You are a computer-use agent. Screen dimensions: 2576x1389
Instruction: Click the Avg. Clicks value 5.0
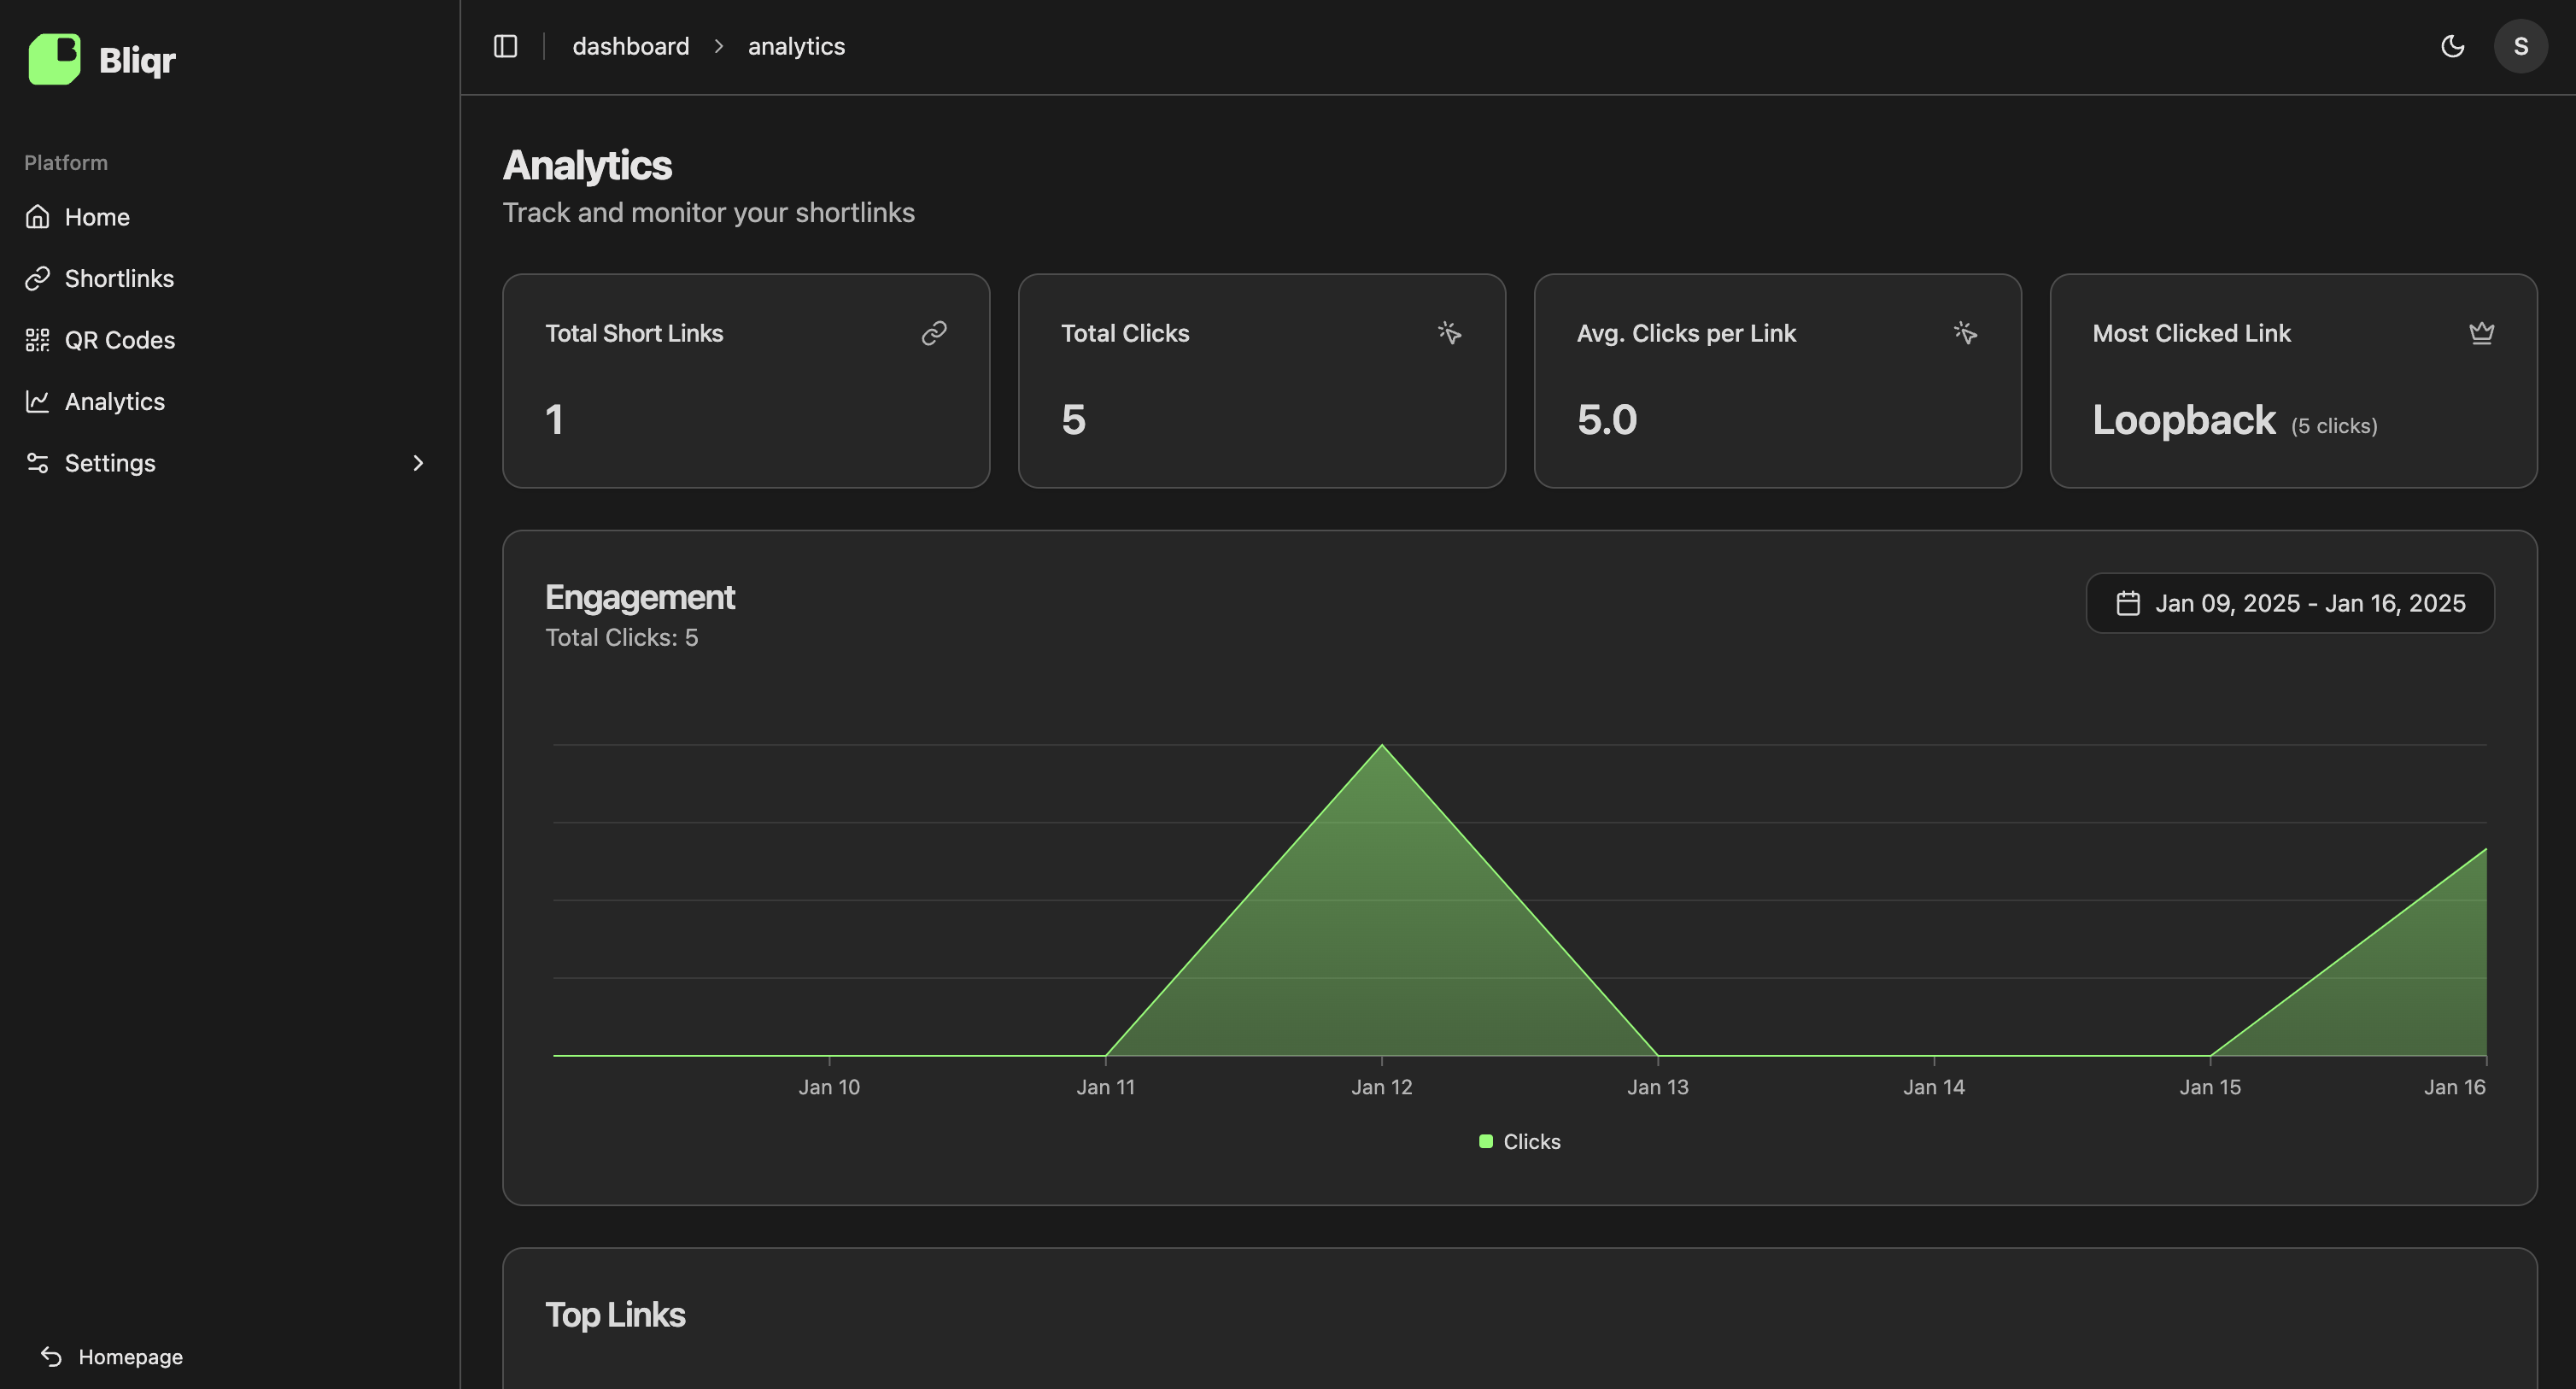1607,420
